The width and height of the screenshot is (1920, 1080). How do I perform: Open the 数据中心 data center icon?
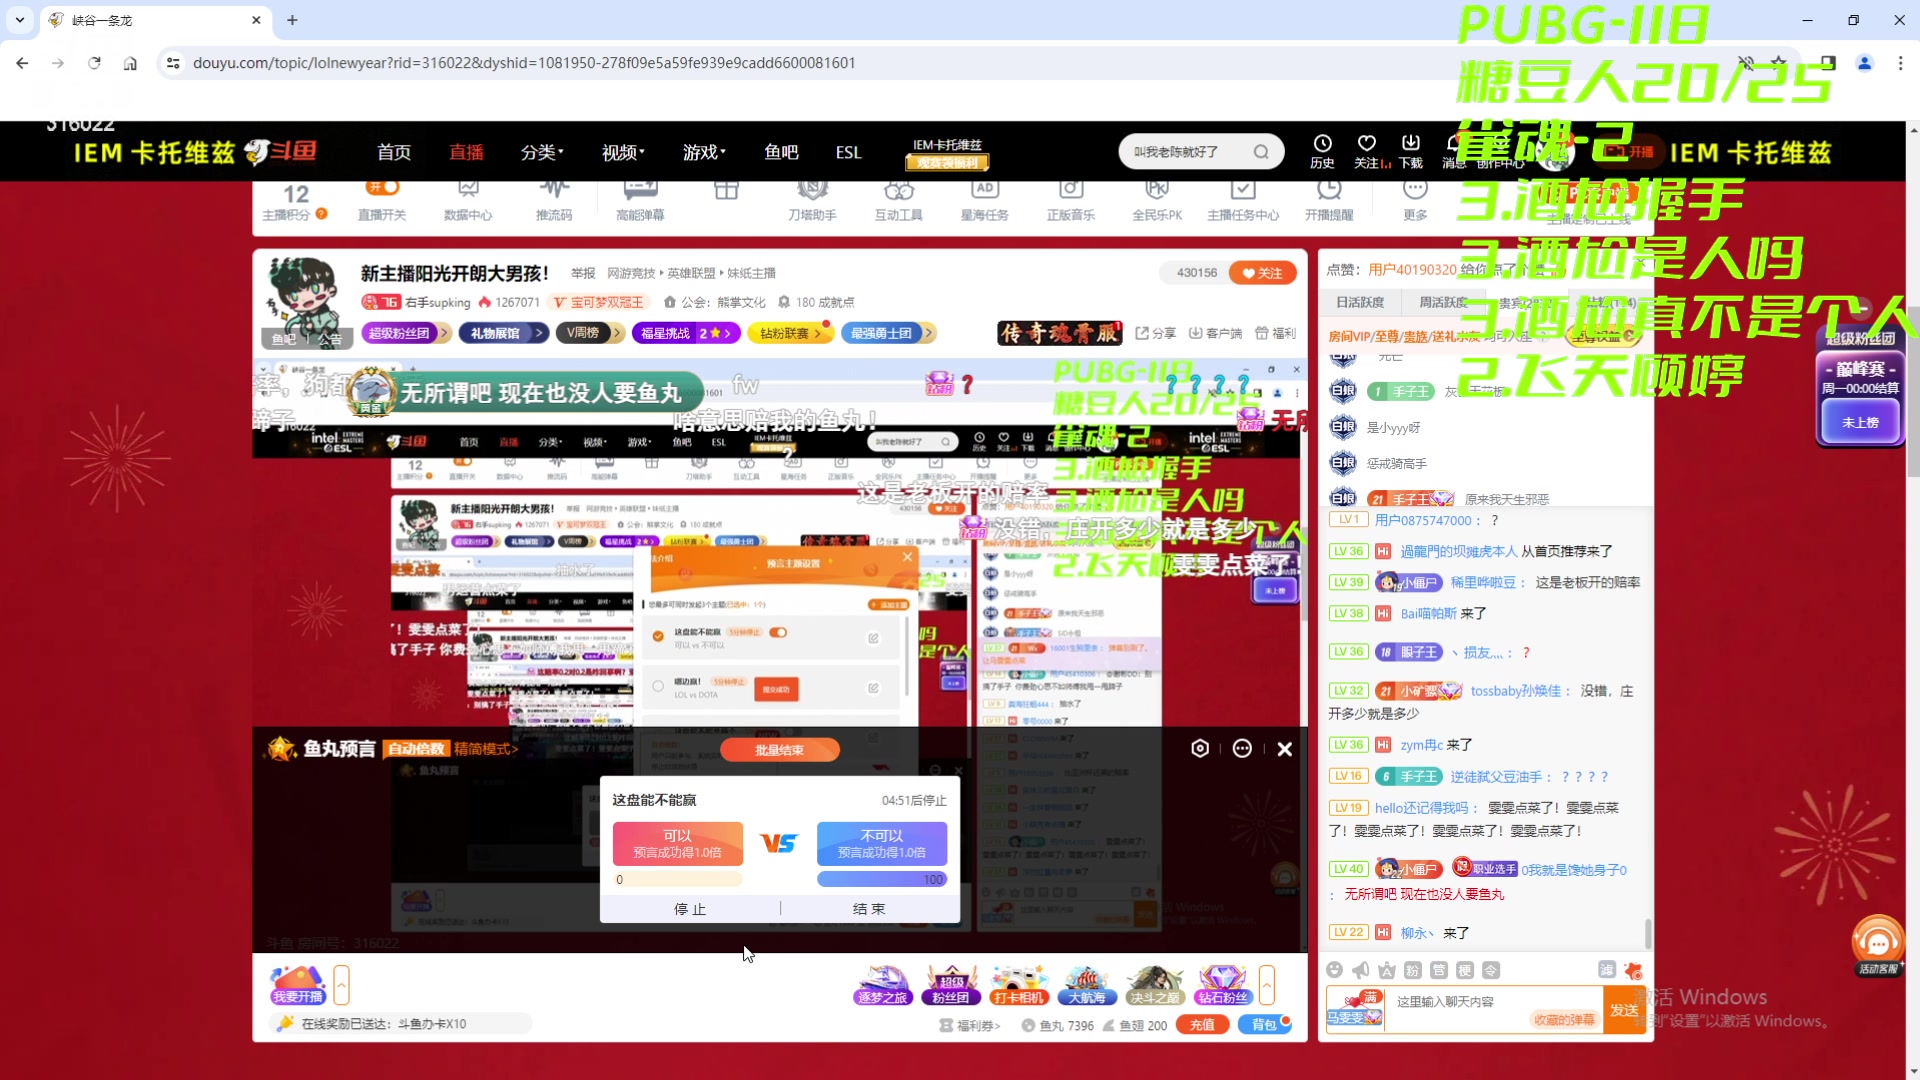[x=468, y=200]
